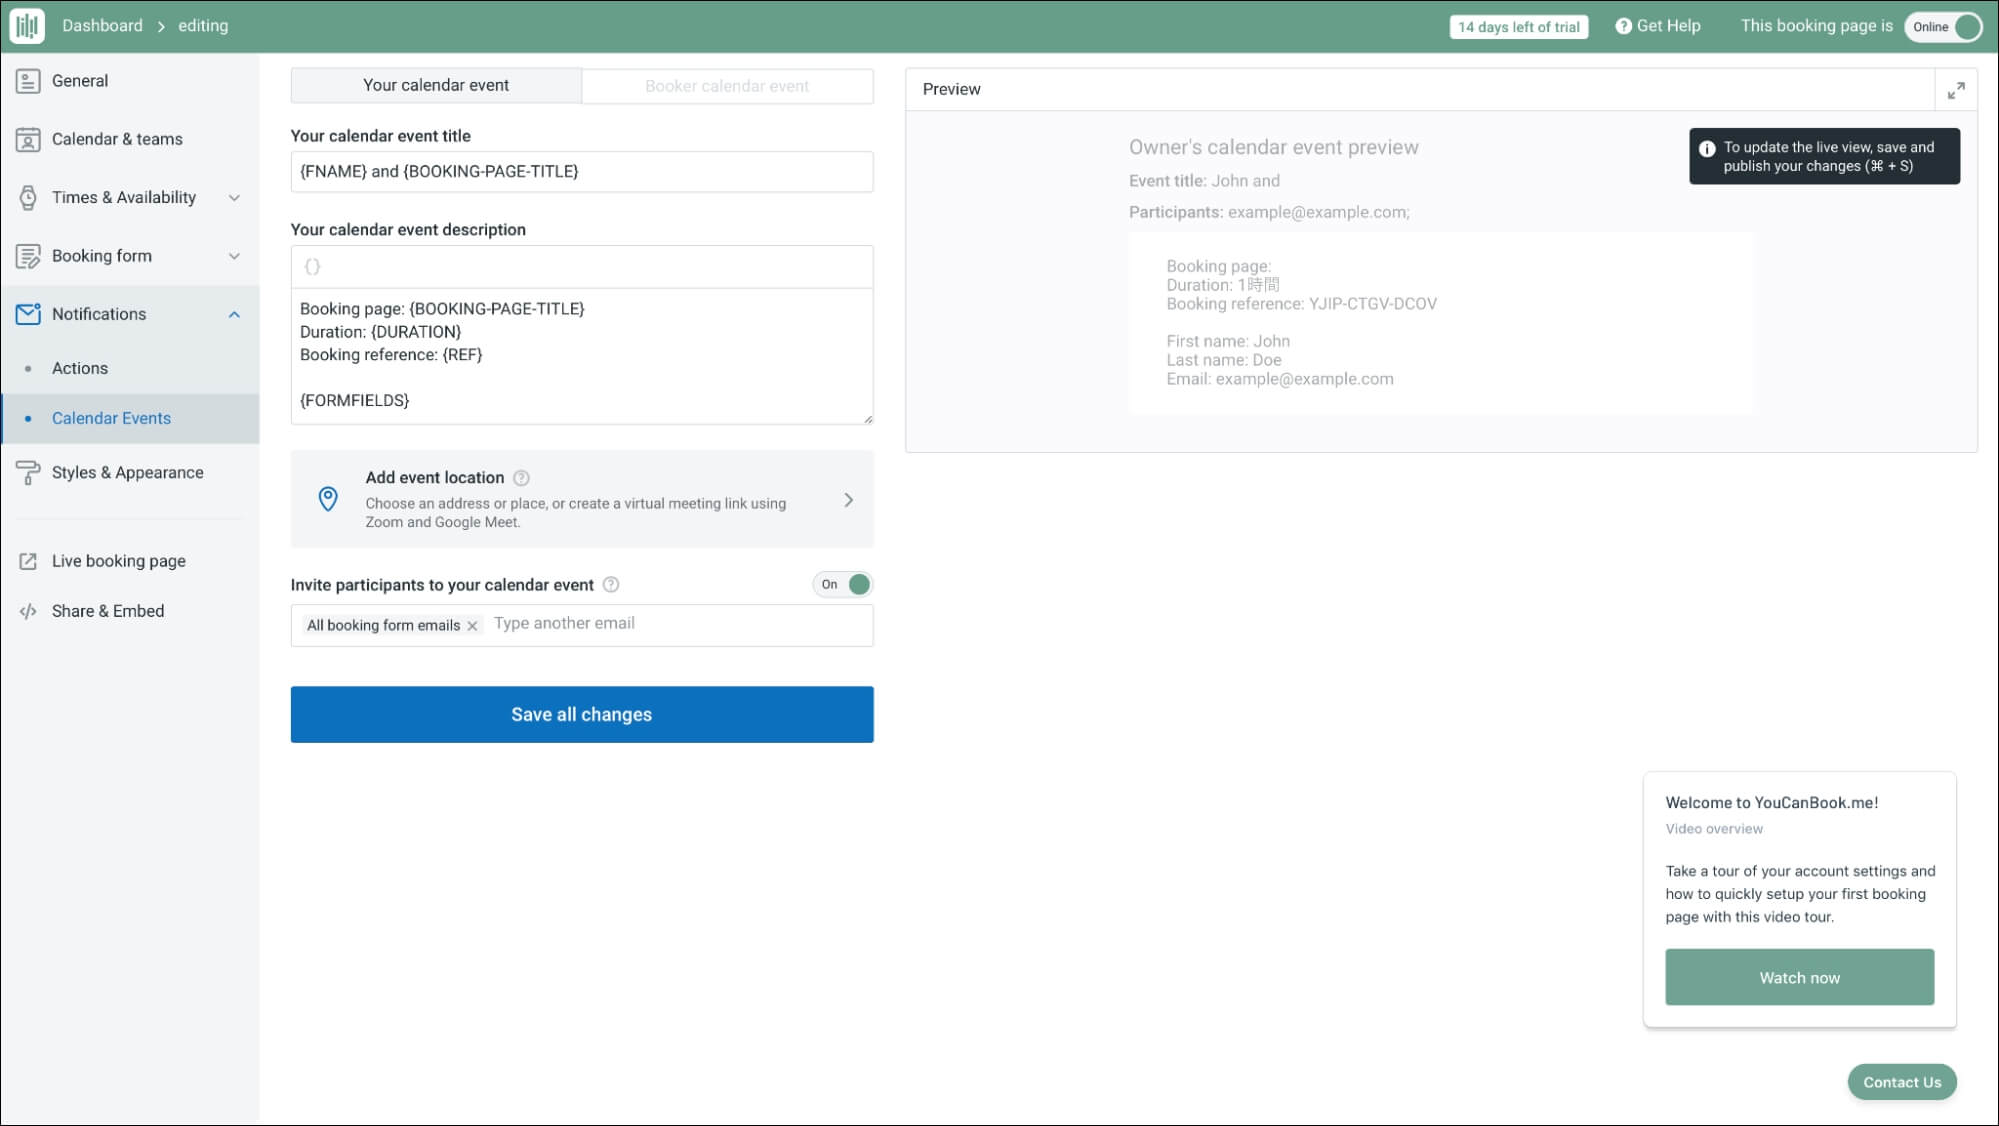
Task: Expand Times & Availability submenu chevron
Action: [234, 198]
